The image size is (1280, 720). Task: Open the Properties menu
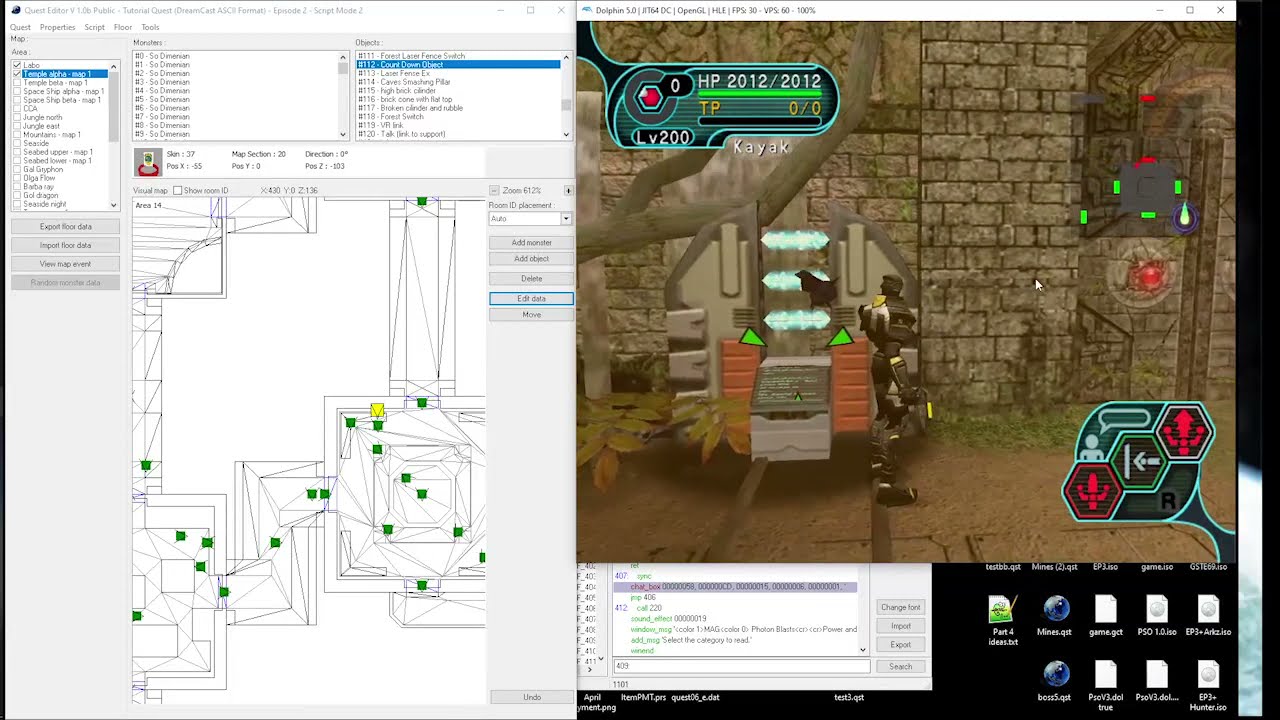point(57,27)
